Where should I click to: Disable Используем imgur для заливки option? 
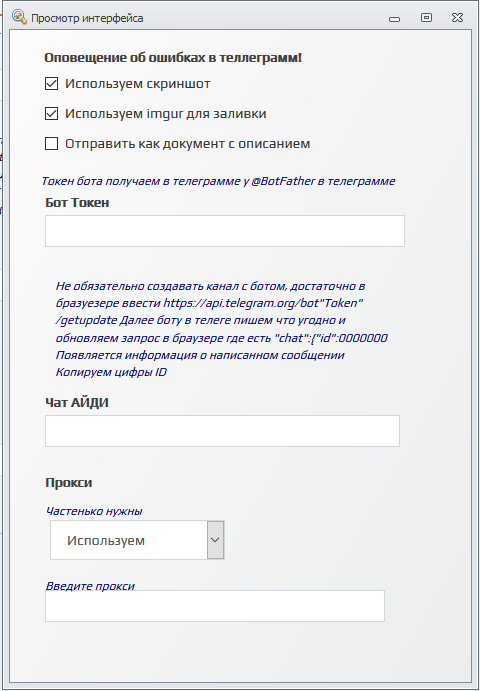[52, 113]
